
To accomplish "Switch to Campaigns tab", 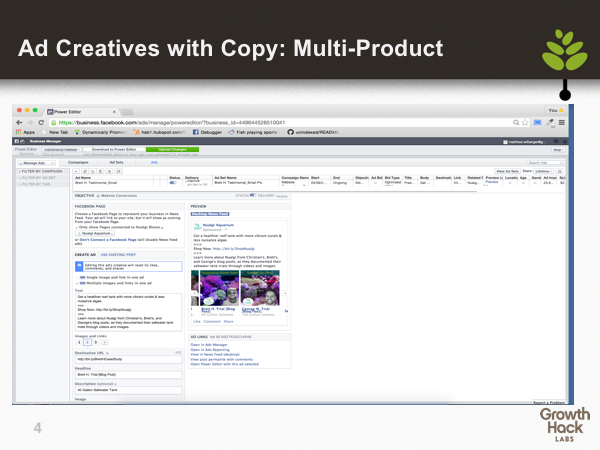I will click(78, 162).
